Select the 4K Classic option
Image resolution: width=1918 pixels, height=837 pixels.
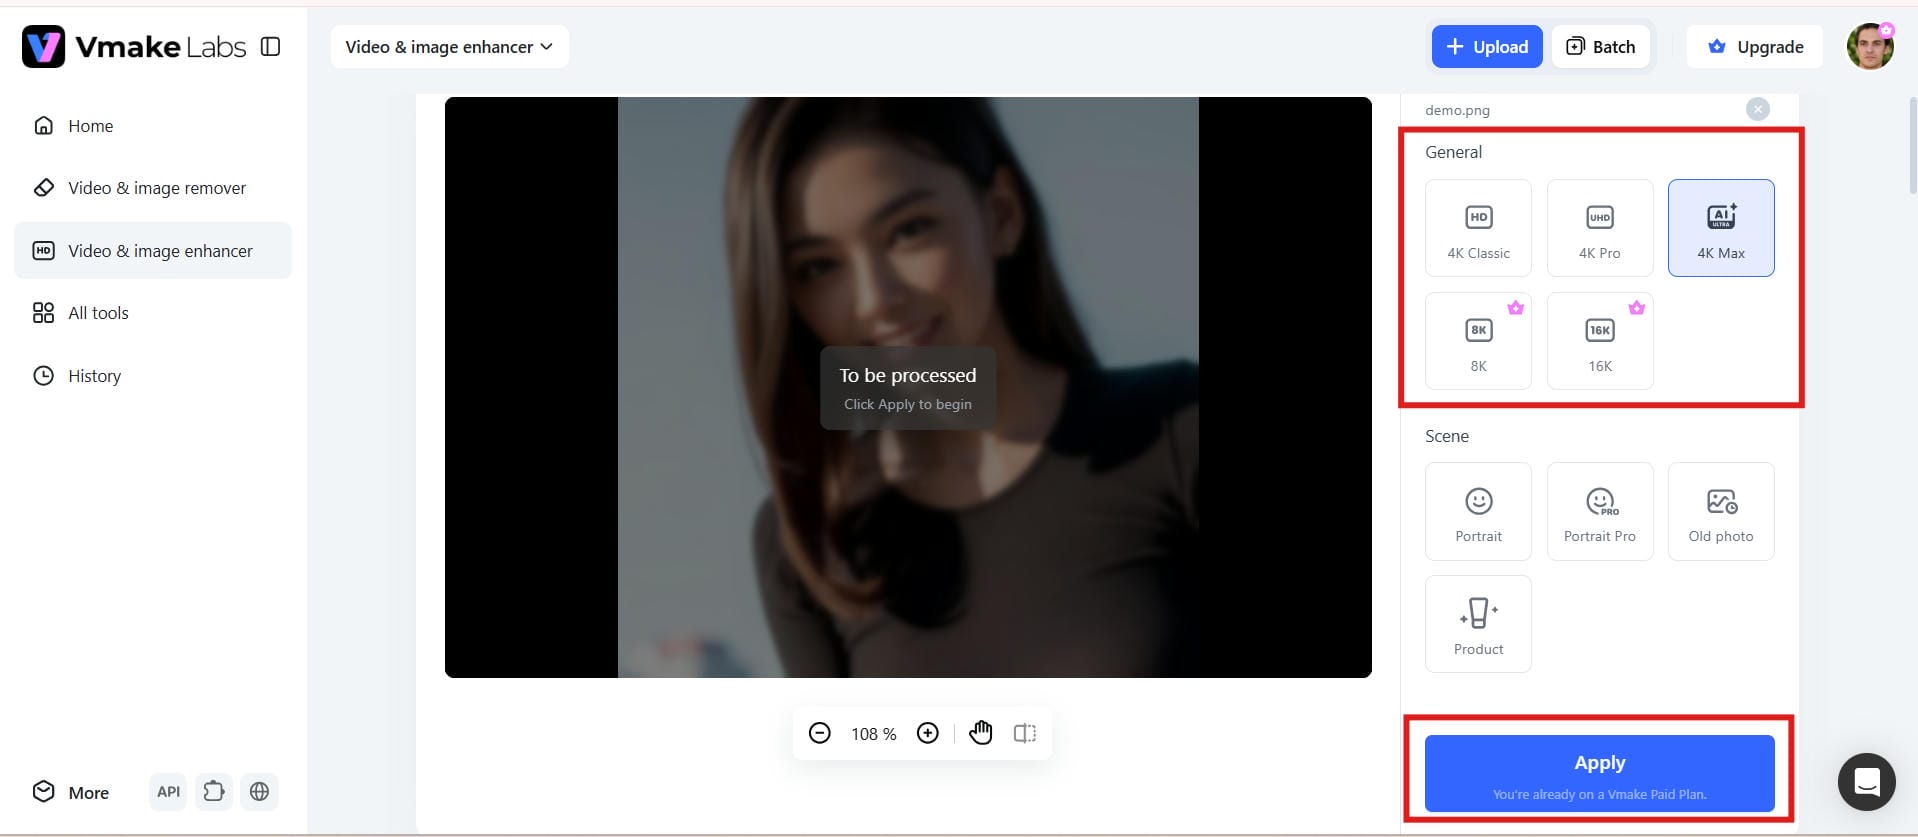coord(1478,228)
